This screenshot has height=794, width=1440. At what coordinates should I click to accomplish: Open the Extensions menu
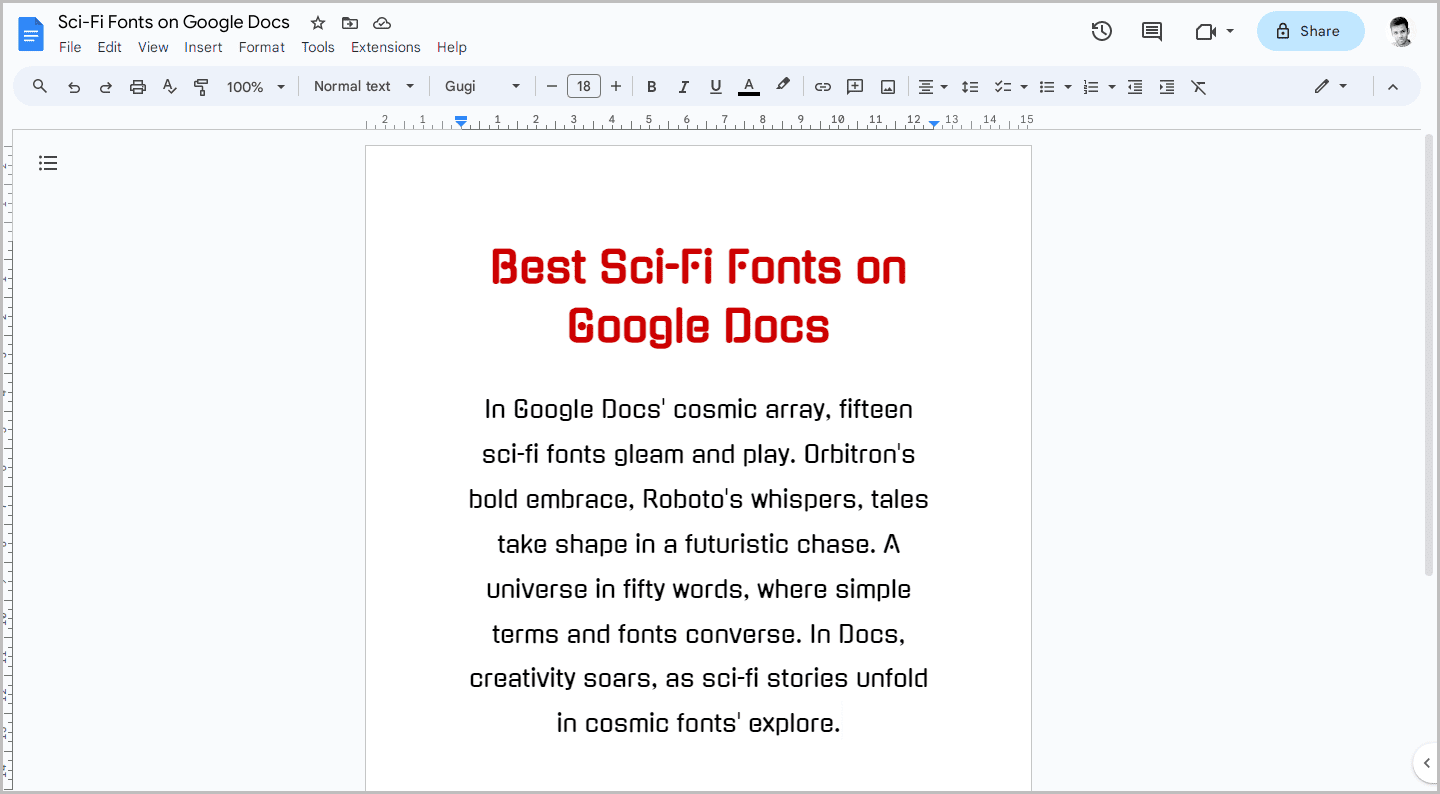(385, 47)
